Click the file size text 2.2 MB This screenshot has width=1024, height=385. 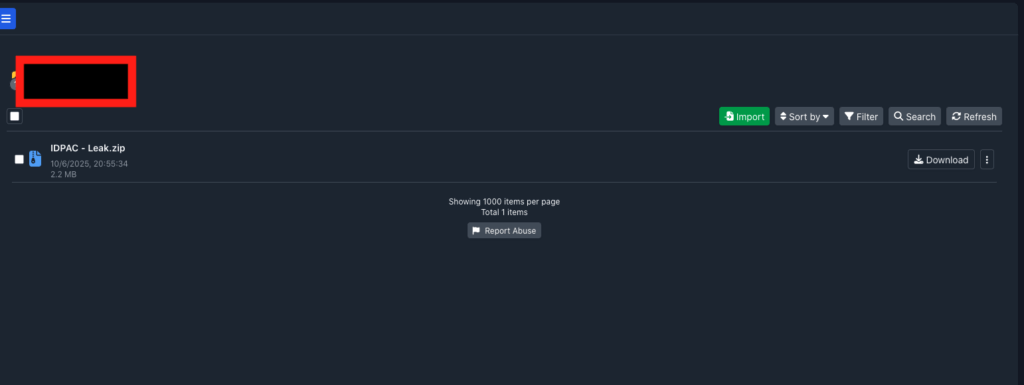tap(63, 175)
